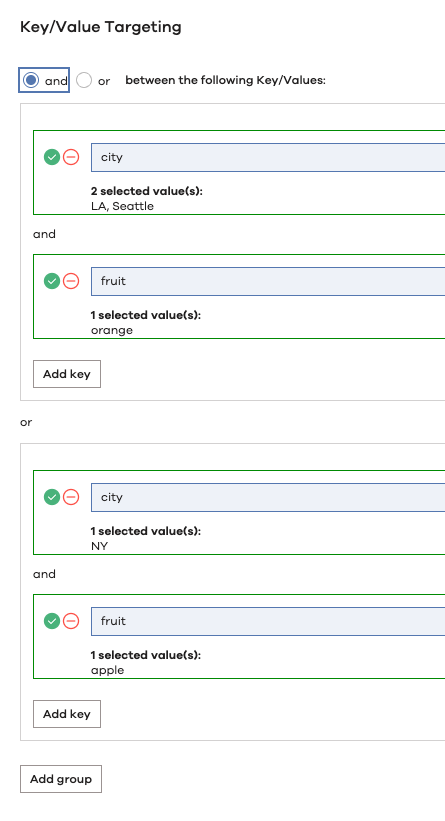Open fruit key field above apple
445x821 pixels.
pyautogui.click(x=268, y=622)
